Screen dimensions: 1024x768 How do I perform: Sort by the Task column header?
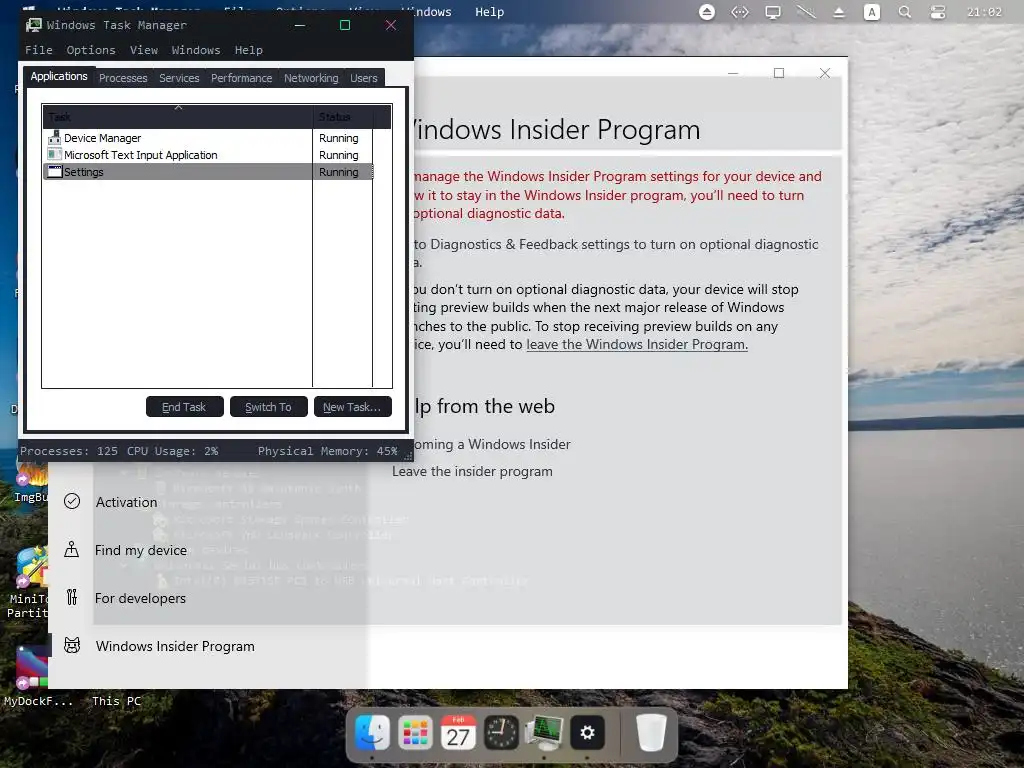click(178, 117)
